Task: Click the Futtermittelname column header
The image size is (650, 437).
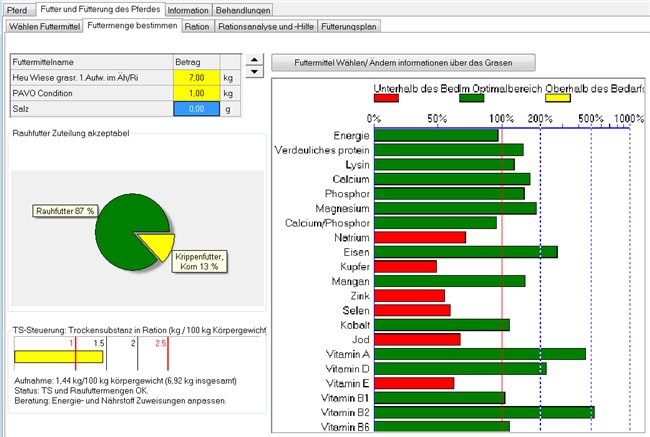Action: pyautogui.click(x=92, y=62)
